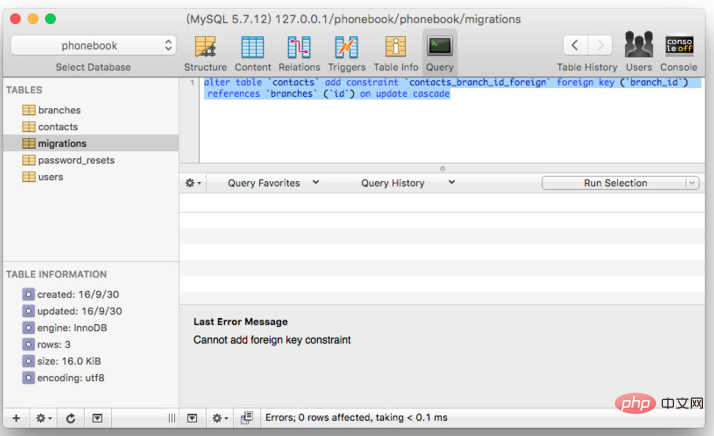Click the Run Selection button

pyautogui.click(x=615, y=183)
